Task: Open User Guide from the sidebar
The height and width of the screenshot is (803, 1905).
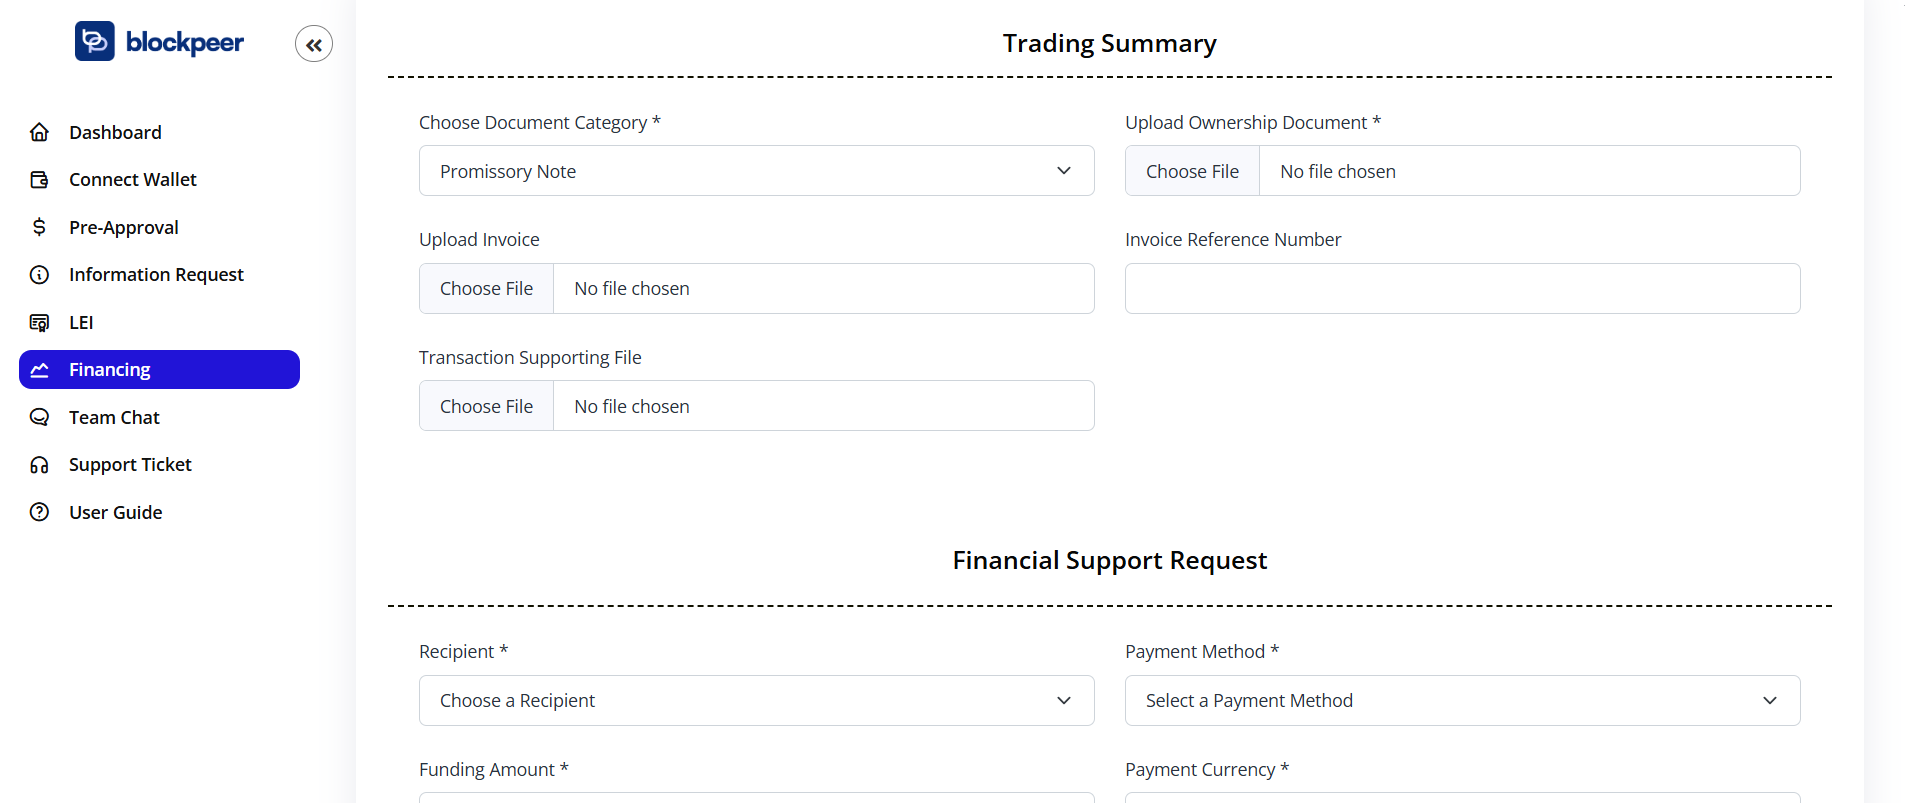Action: pos(115,512)
